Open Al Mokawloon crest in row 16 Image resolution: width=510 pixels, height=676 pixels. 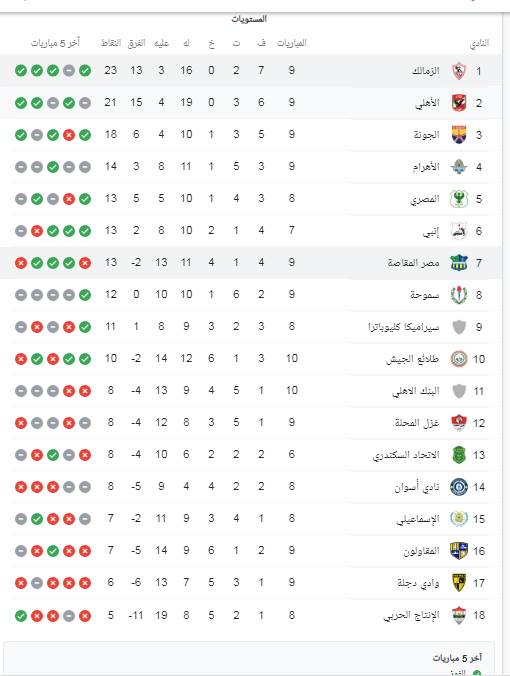point(459,551)
